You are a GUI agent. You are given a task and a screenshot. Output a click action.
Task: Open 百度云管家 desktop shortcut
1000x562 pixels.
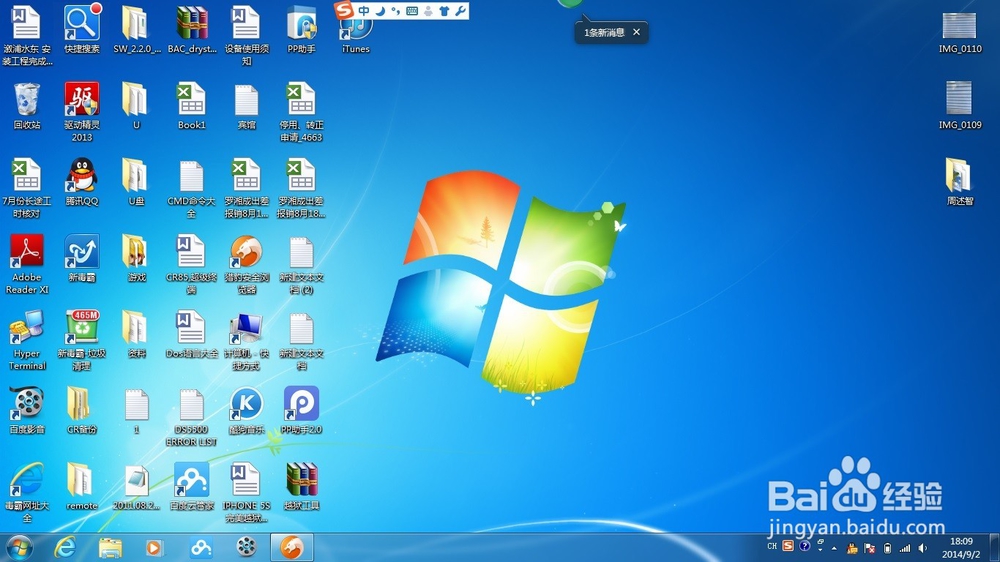(191, 486)
